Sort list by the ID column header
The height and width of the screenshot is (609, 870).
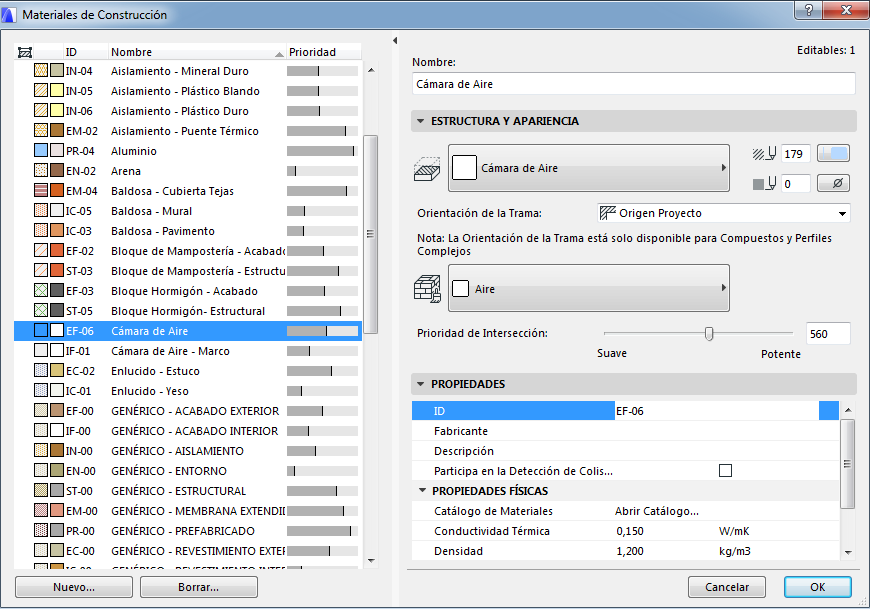tap(85, 52)
